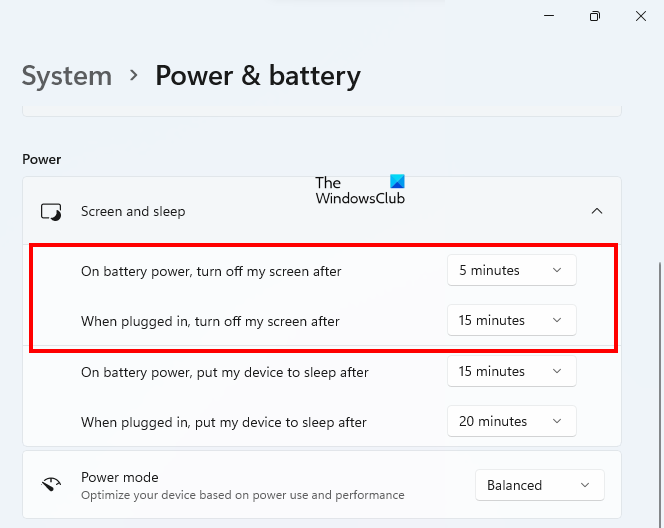
Task: Click the Power mode speedometer icon
Action: [51, 485]
